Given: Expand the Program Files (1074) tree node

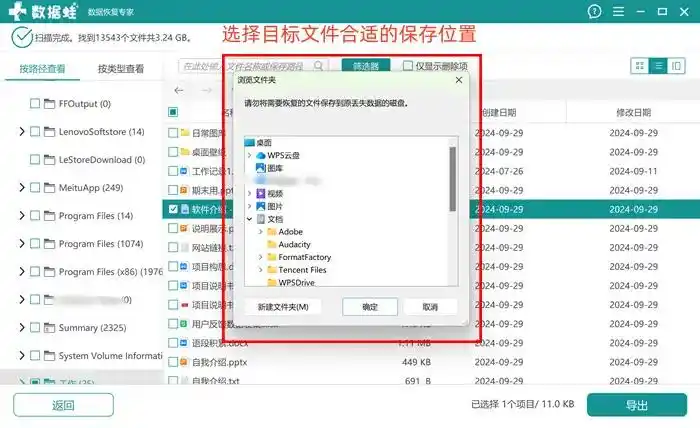Looking at the screenshot, I should 21,244.
